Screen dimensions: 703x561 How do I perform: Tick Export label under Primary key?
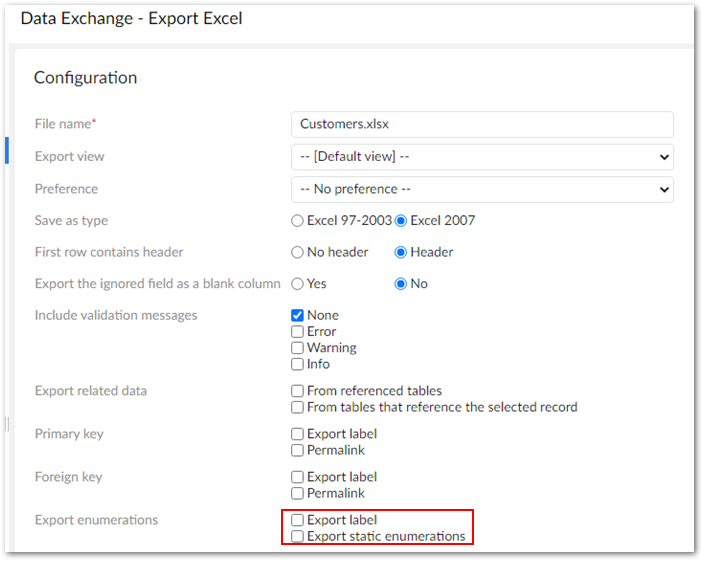click(x=298, y=434)
